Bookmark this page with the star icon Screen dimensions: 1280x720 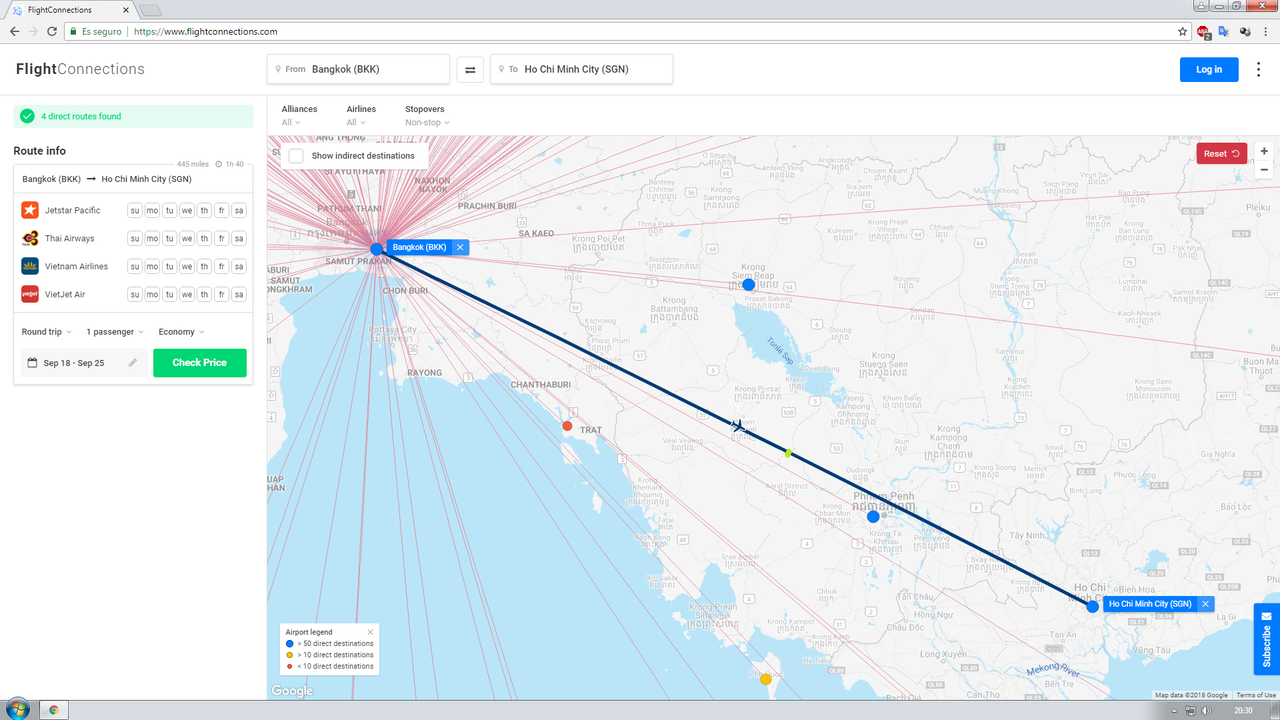1183,31
